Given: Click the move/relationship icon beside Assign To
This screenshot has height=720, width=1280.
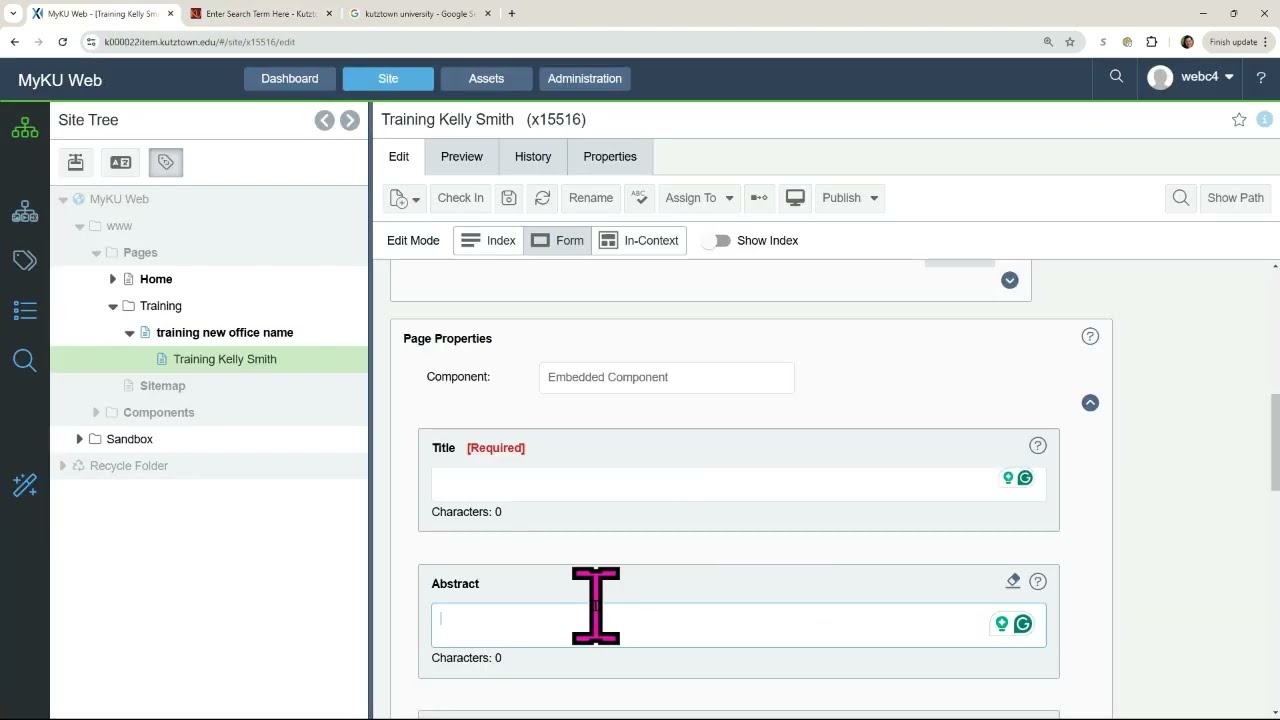Looking at the screenshot, I should pyautogui.click(x=759, y=198).
